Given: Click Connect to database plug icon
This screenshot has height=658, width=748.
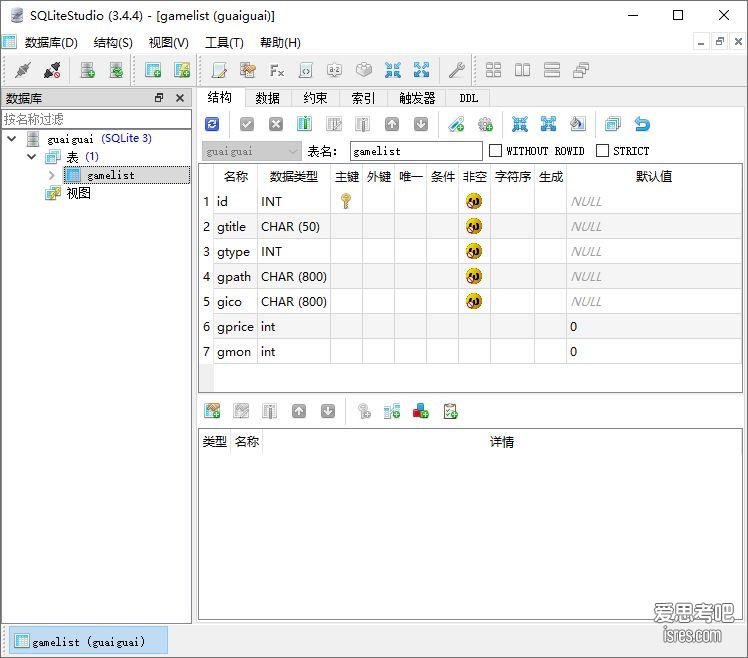Looking at the screenshot, I should tap(22, 70).
